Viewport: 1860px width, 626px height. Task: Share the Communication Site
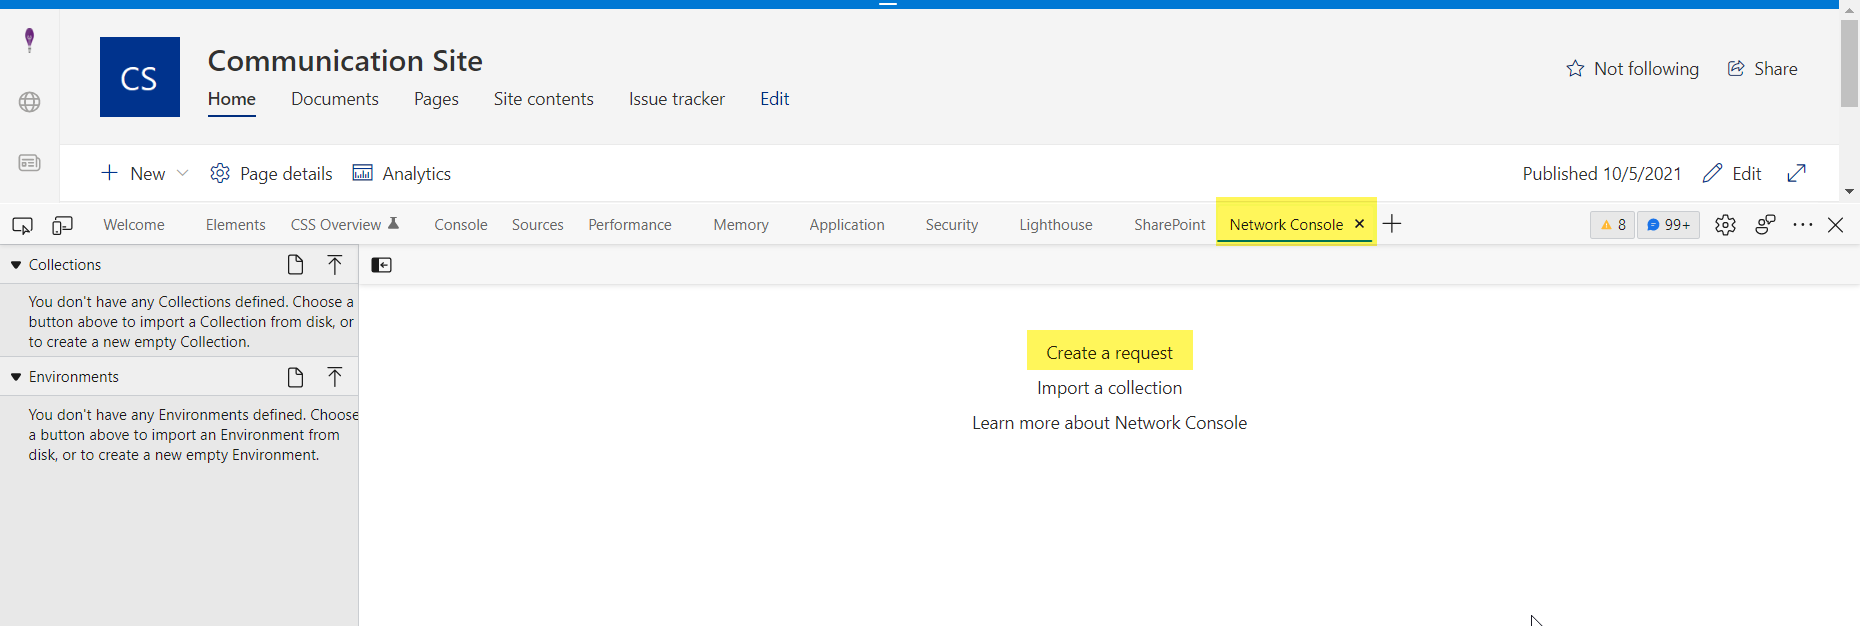coord(1762,69)
